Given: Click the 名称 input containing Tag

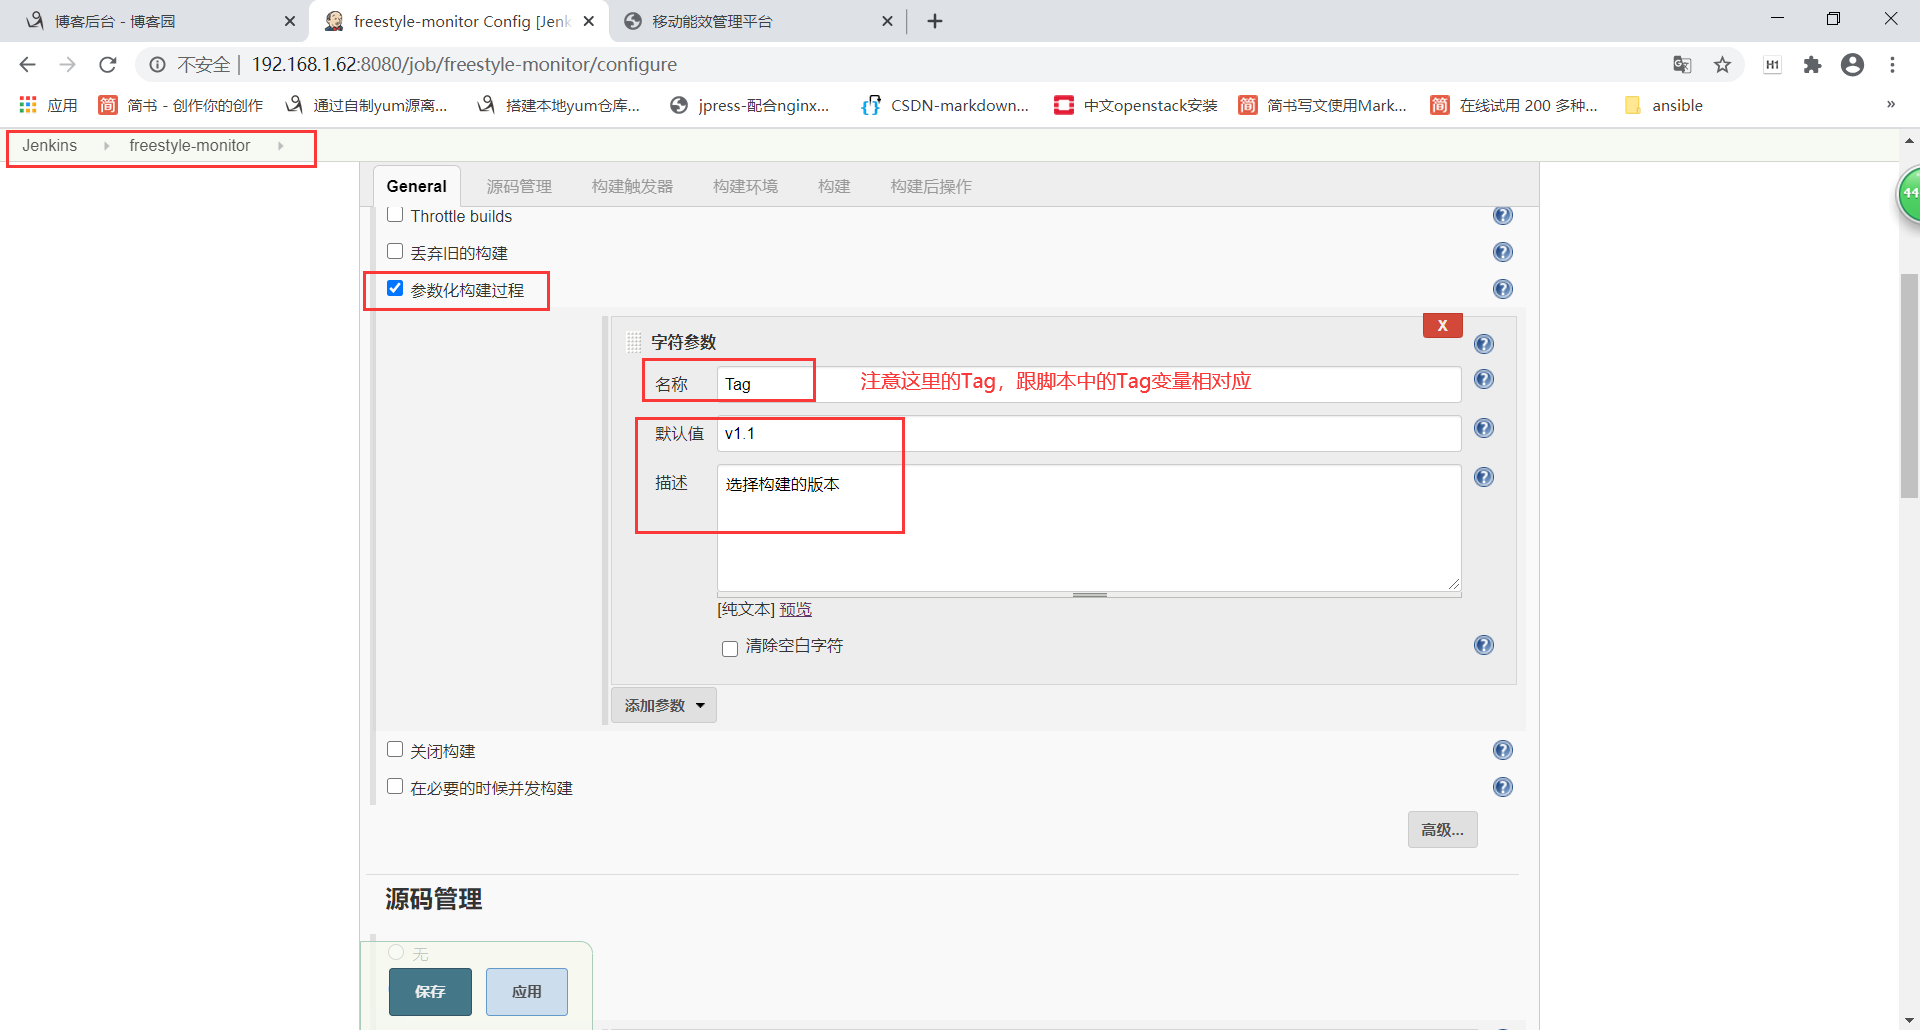Looking at the screenshot, I should pos(1088,384).
